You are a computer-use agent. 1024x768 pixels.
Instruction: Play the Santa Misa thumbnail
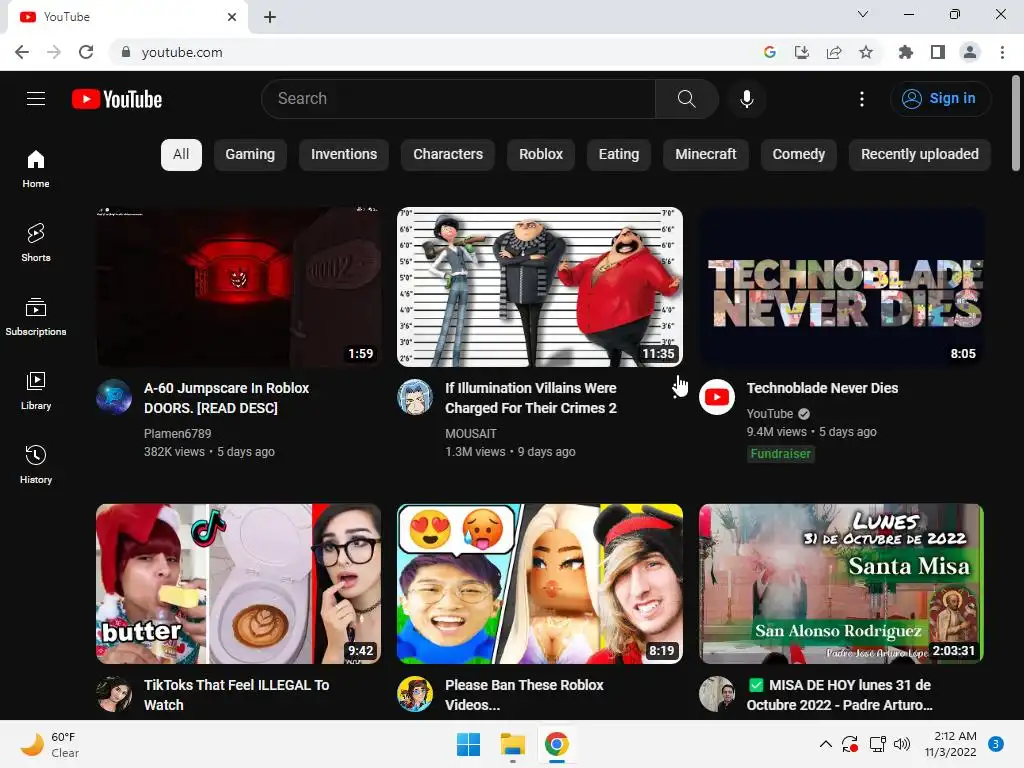point(841,584)
